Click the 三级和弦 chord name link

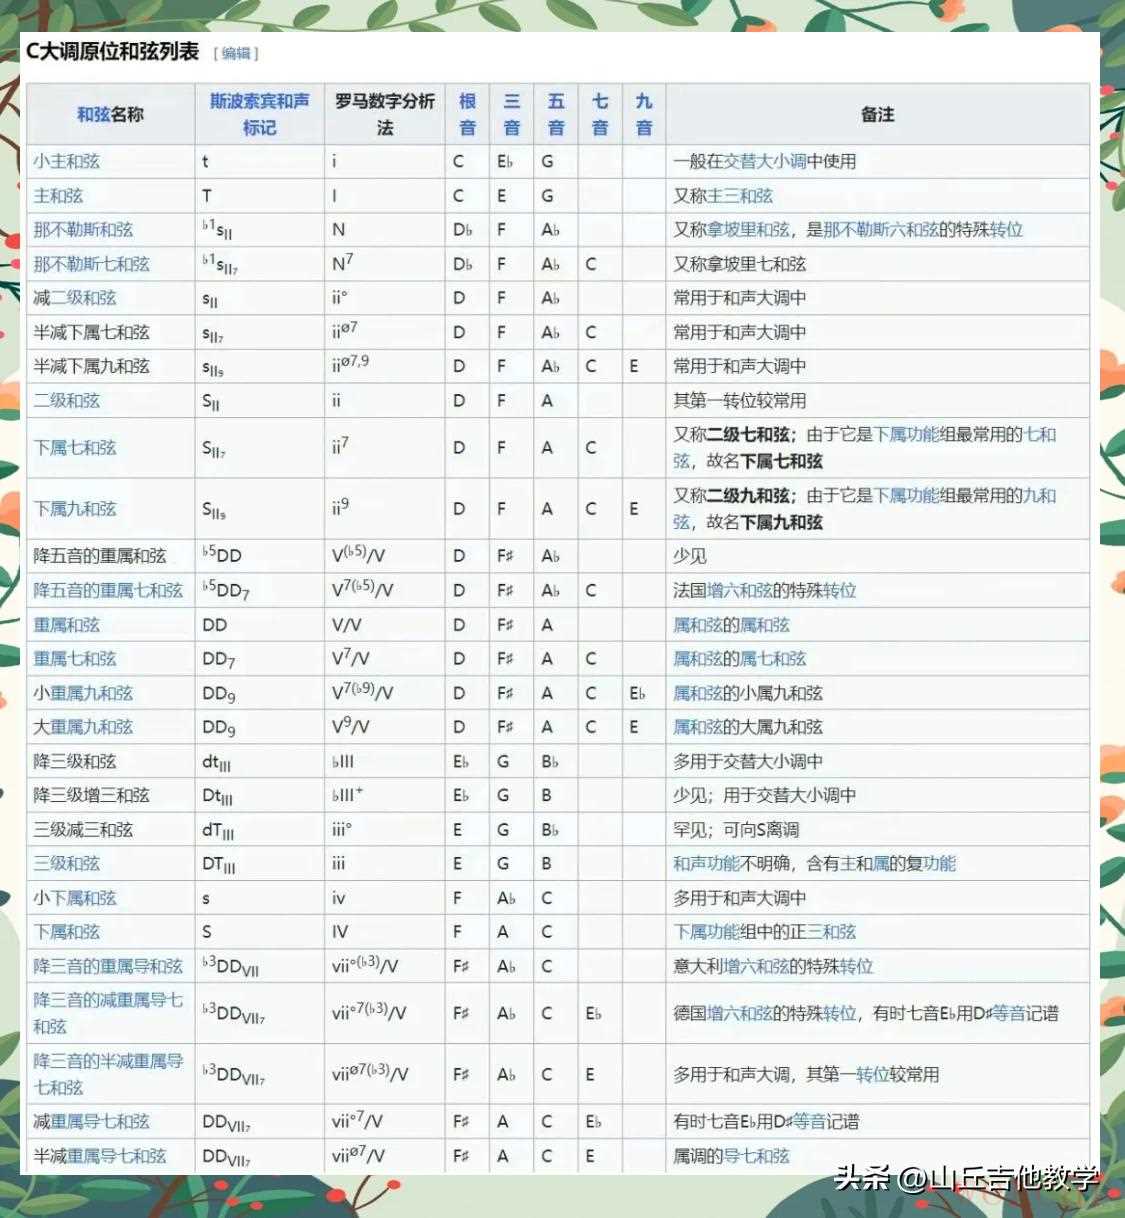click(66, 863)
